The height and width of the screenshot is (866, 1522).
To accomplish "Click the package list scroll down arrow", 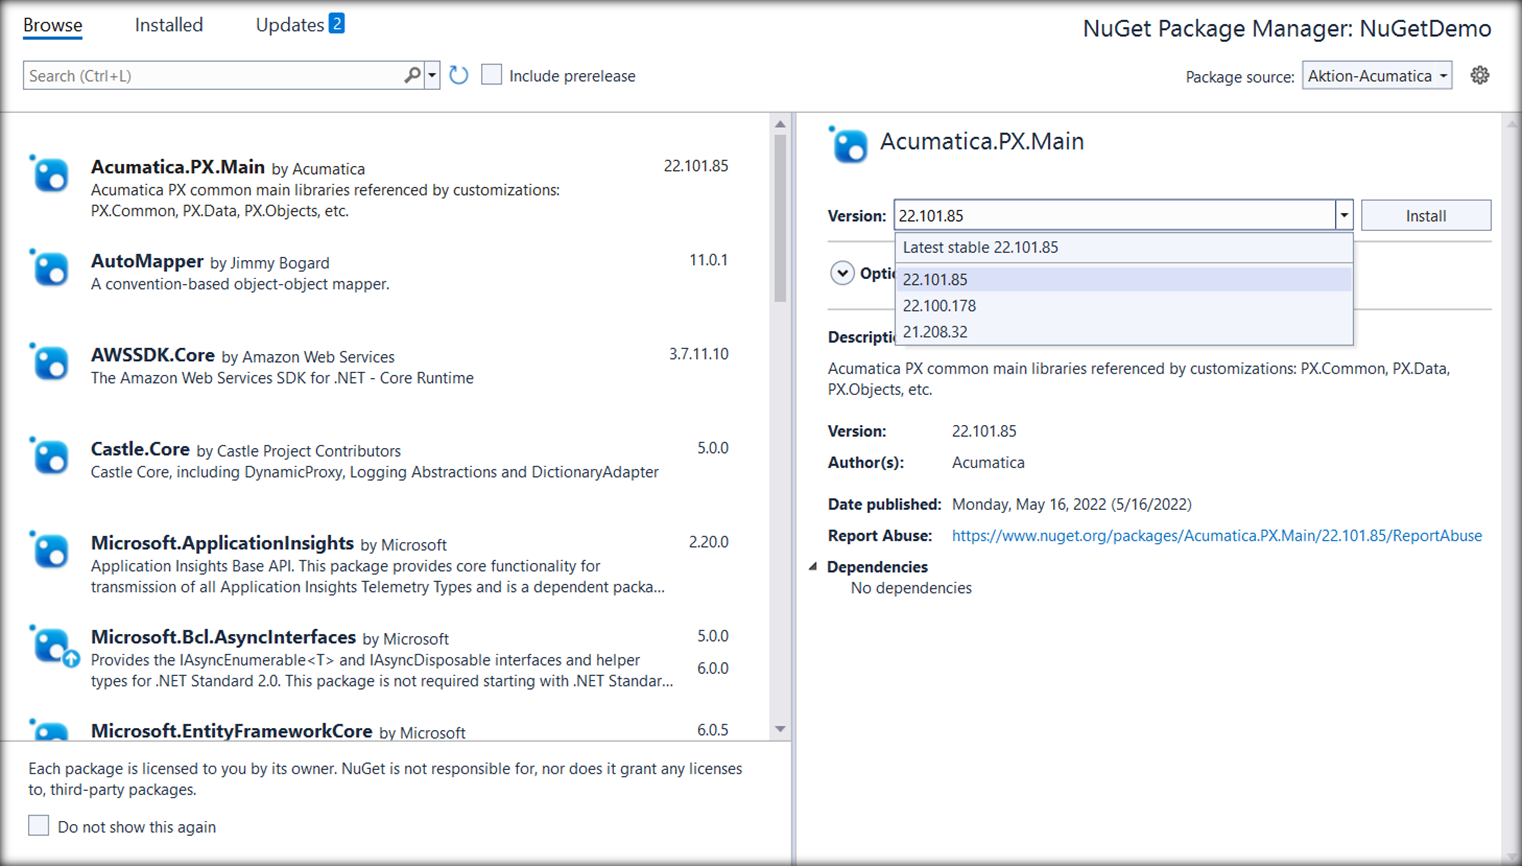I will [x=780, y=729].
